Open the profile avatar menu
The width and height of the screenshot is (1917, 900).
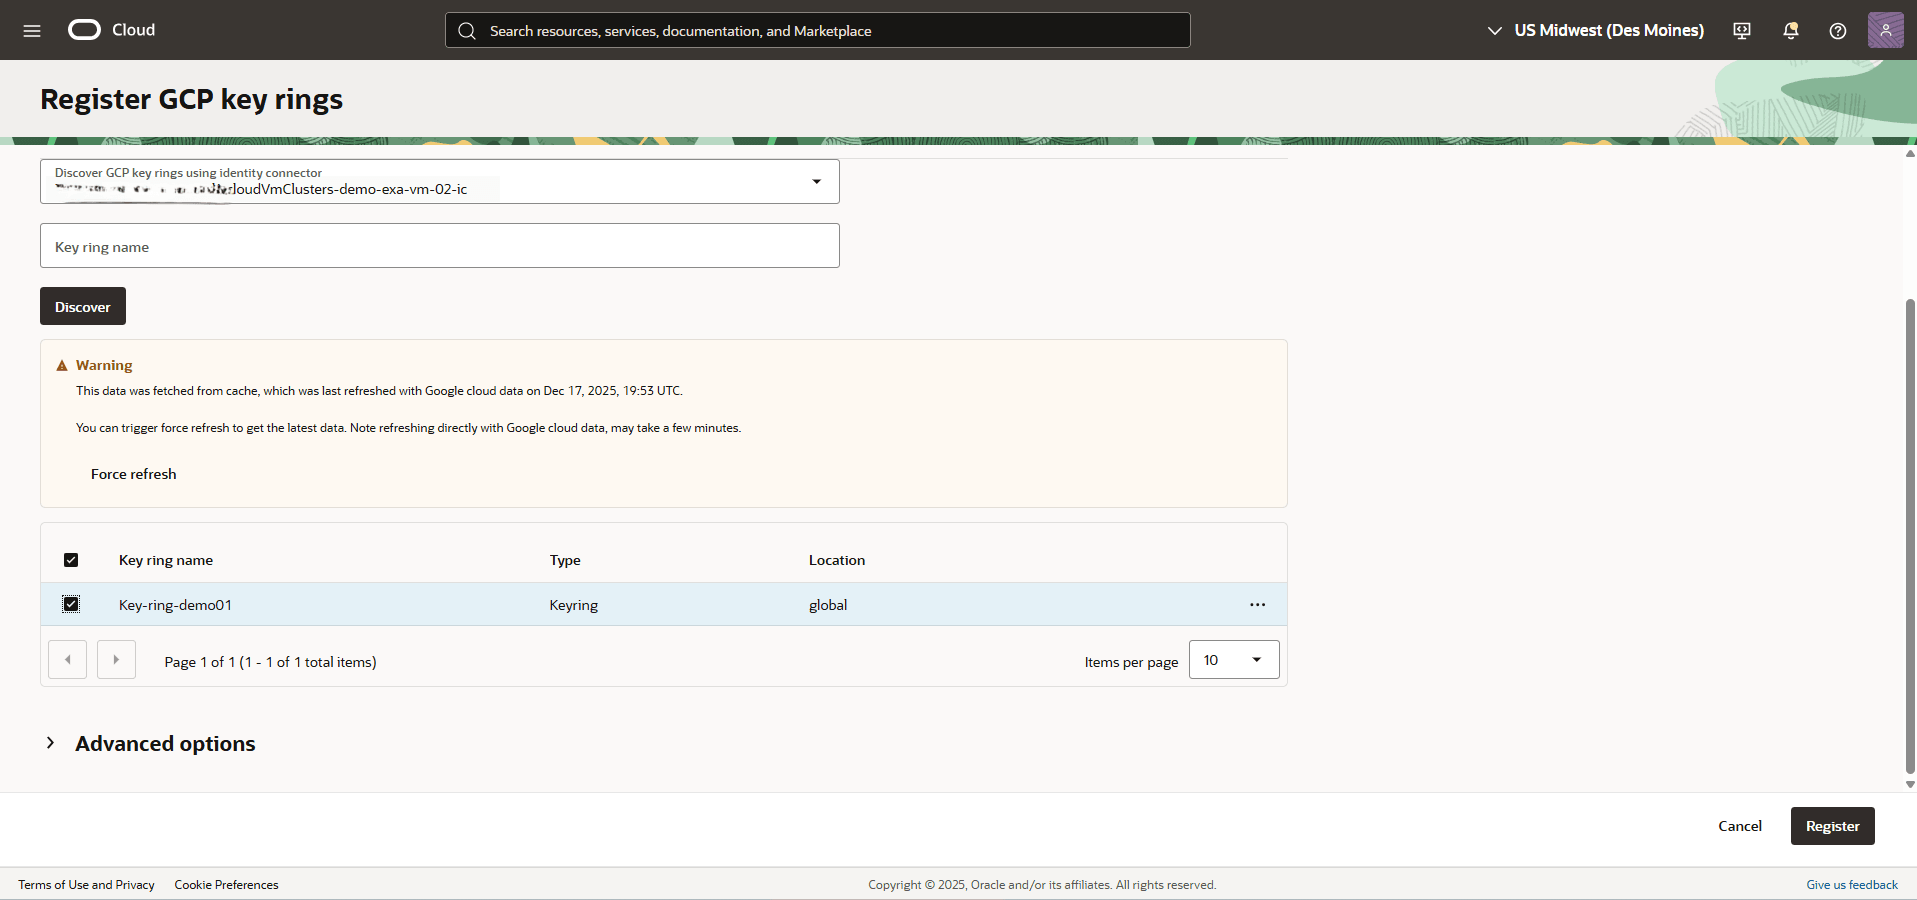pos(1886,30)
